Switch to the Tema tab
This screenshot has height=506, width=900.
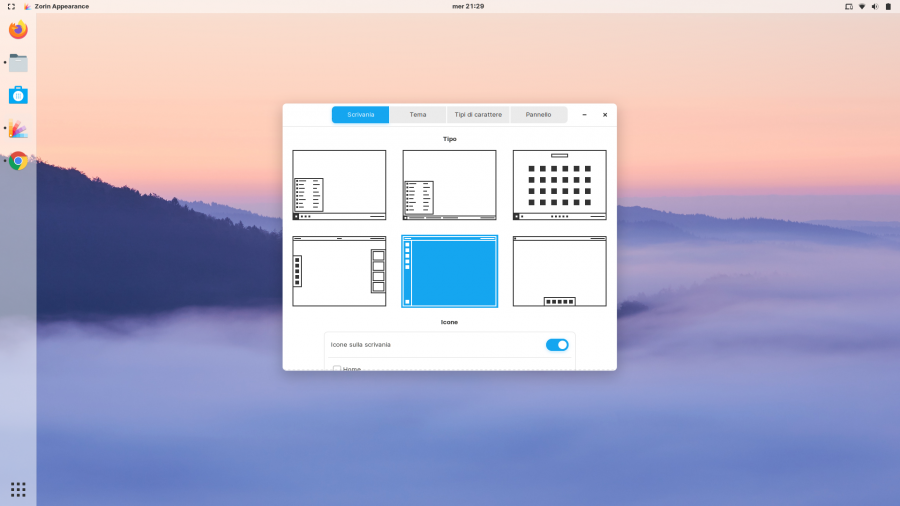click(418, 115)
